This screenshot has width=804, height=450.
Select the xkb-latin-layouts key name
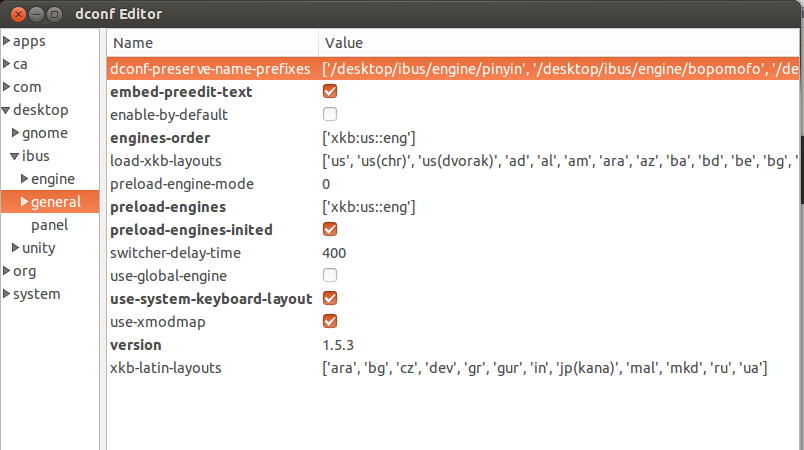(x=166, y=368)
